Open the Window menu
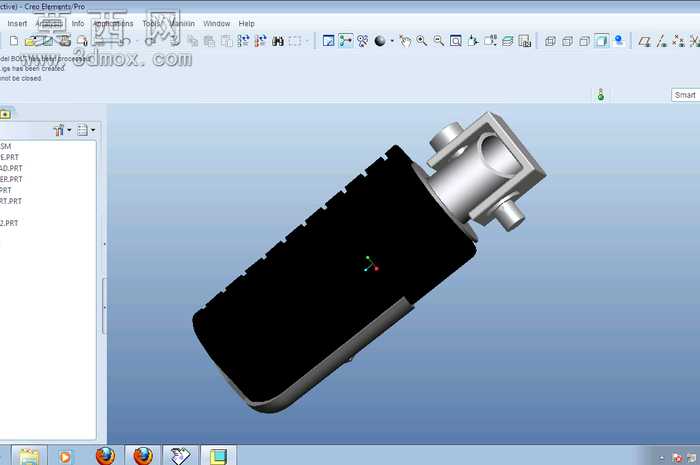Screen dimensions: 700x465 (x=217, y=23)
